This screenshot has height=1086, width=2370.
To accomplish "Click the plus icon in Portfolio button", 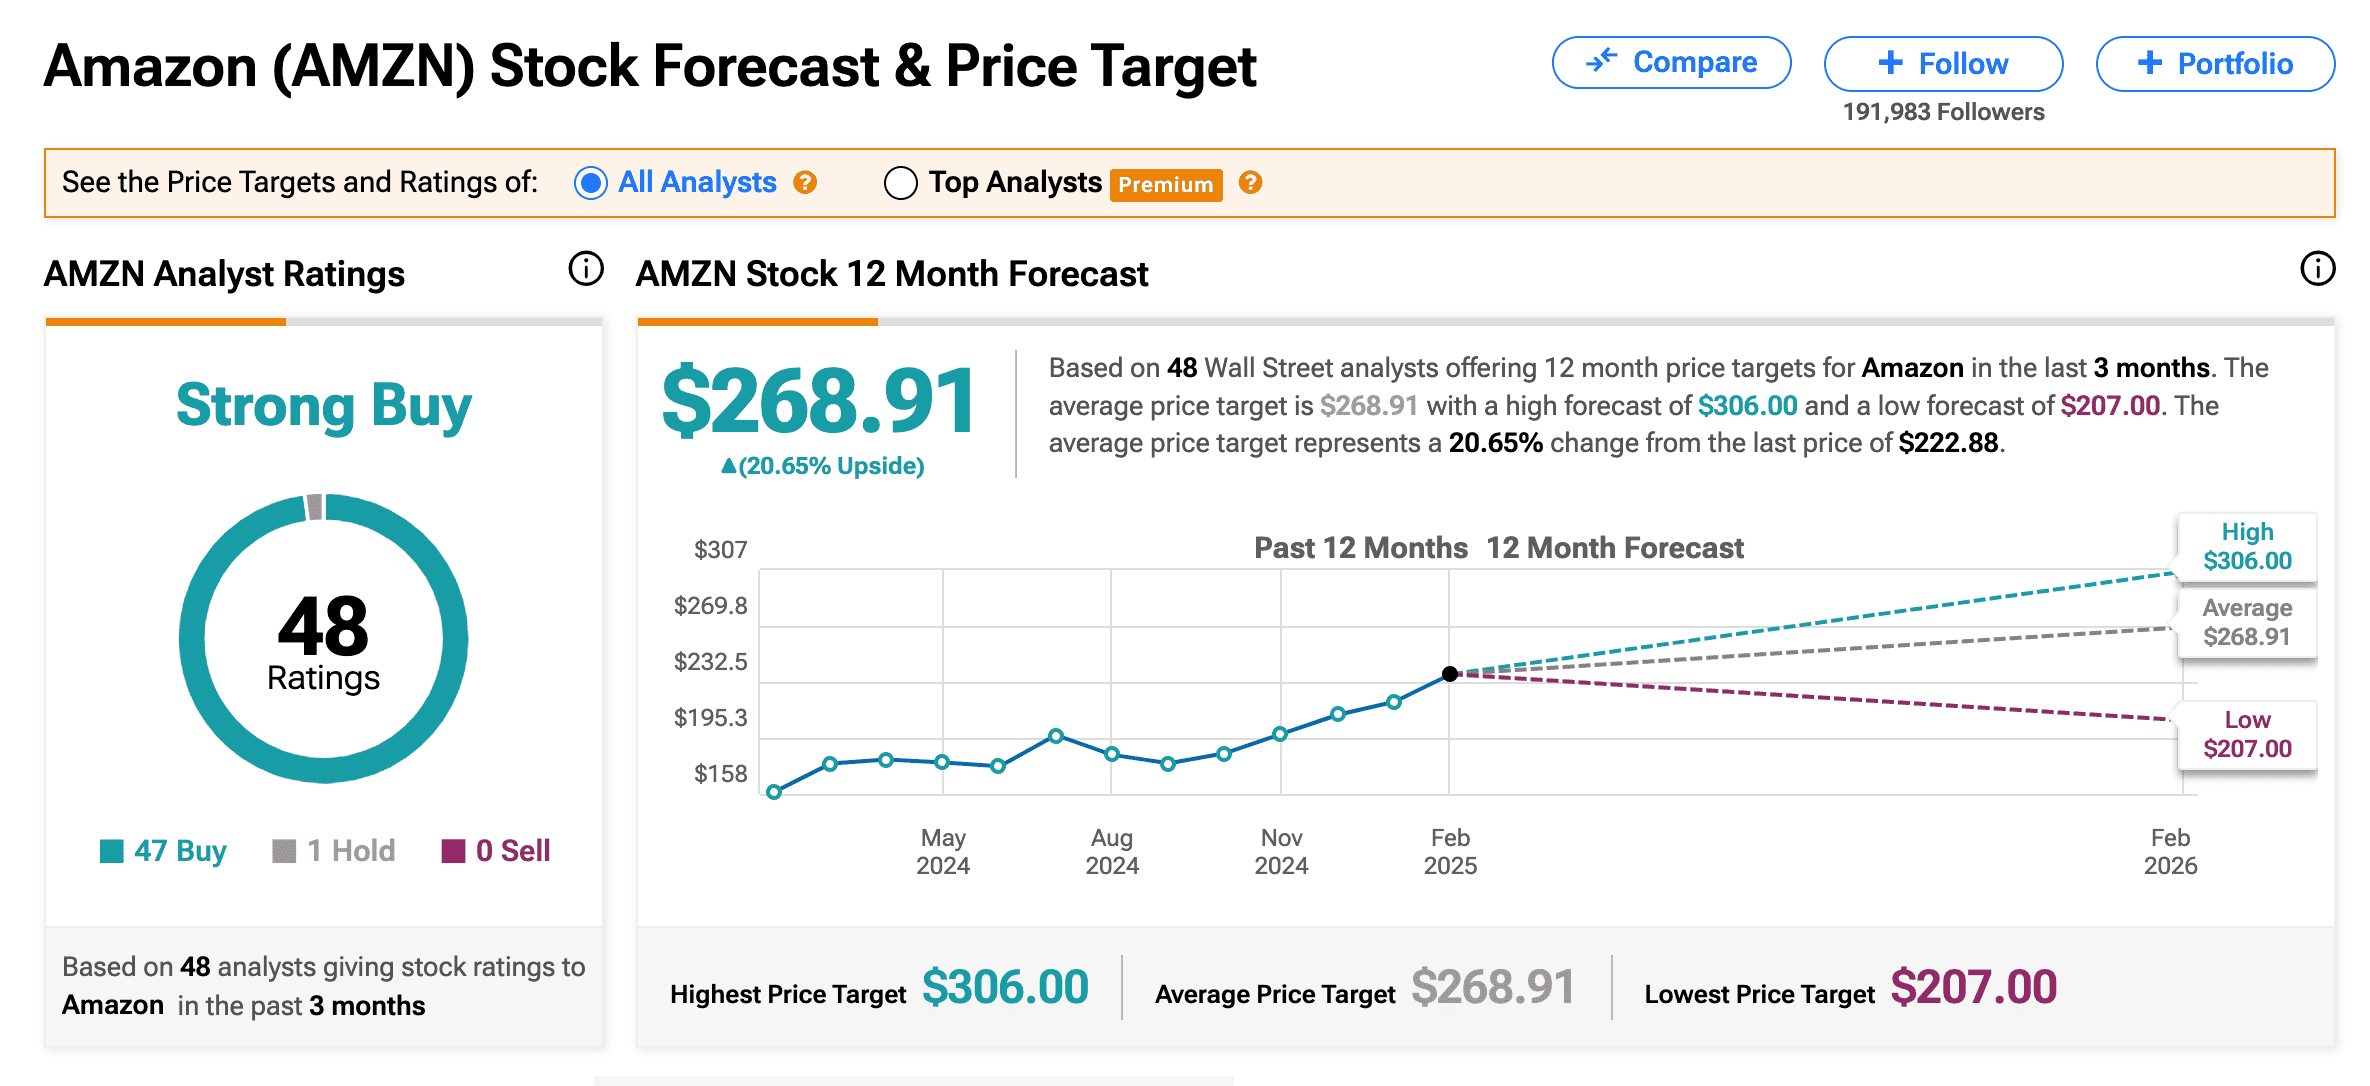I will tap(2149, 63).
